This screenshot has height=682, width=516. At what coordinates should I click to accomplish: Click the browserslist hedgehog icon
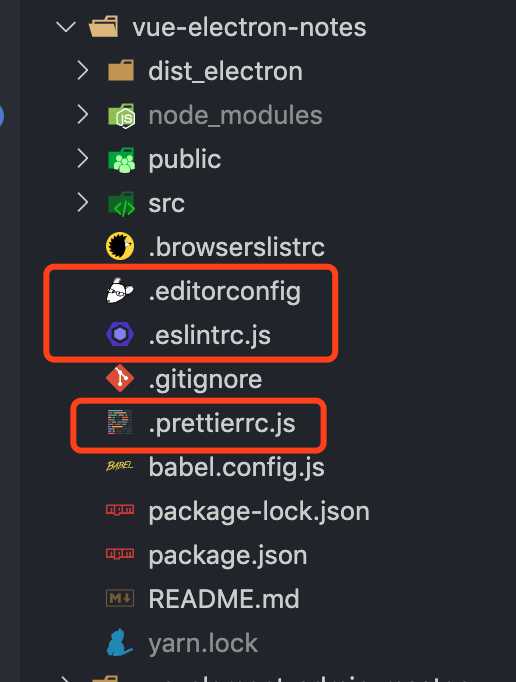[x=120, y=246]
